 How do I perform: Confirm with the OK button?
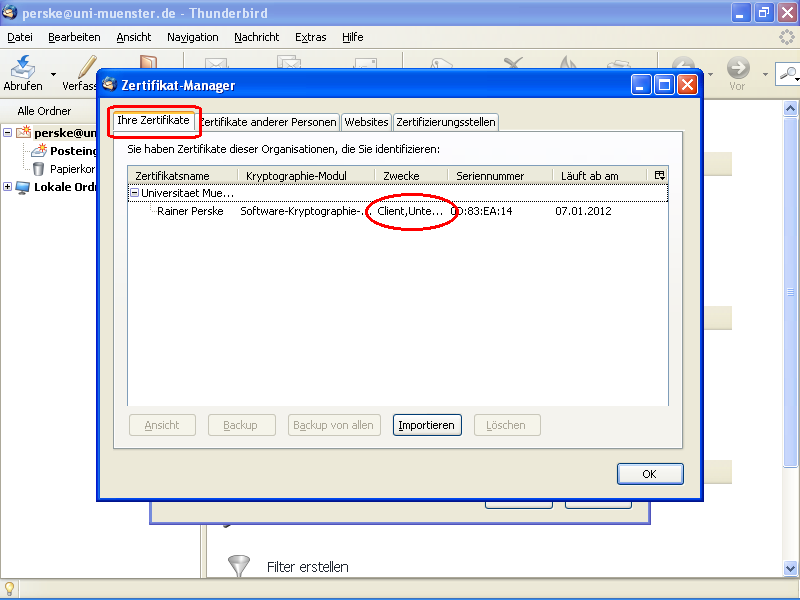[650, 473]
